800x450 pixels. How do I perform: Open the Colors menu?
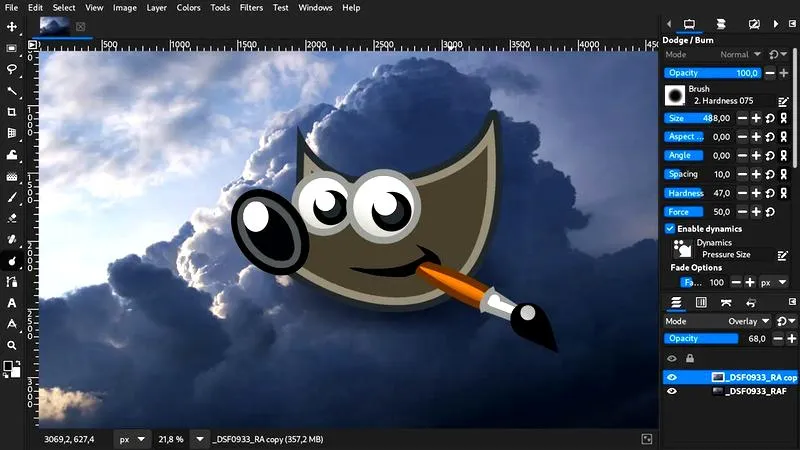click(x=188, y=8)
